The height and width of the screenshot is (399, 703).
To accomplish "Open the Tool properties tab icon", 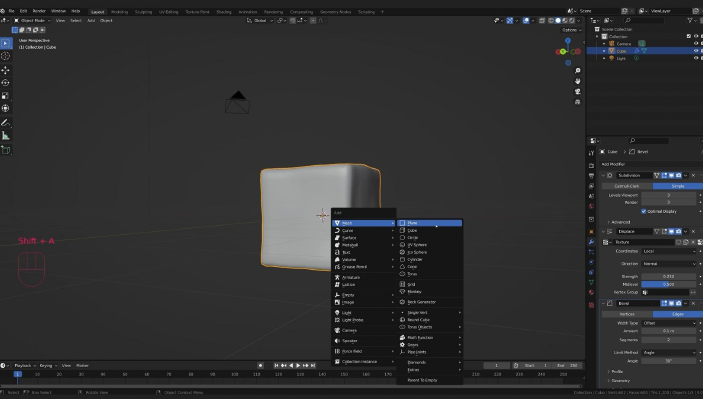I will 591,153.
